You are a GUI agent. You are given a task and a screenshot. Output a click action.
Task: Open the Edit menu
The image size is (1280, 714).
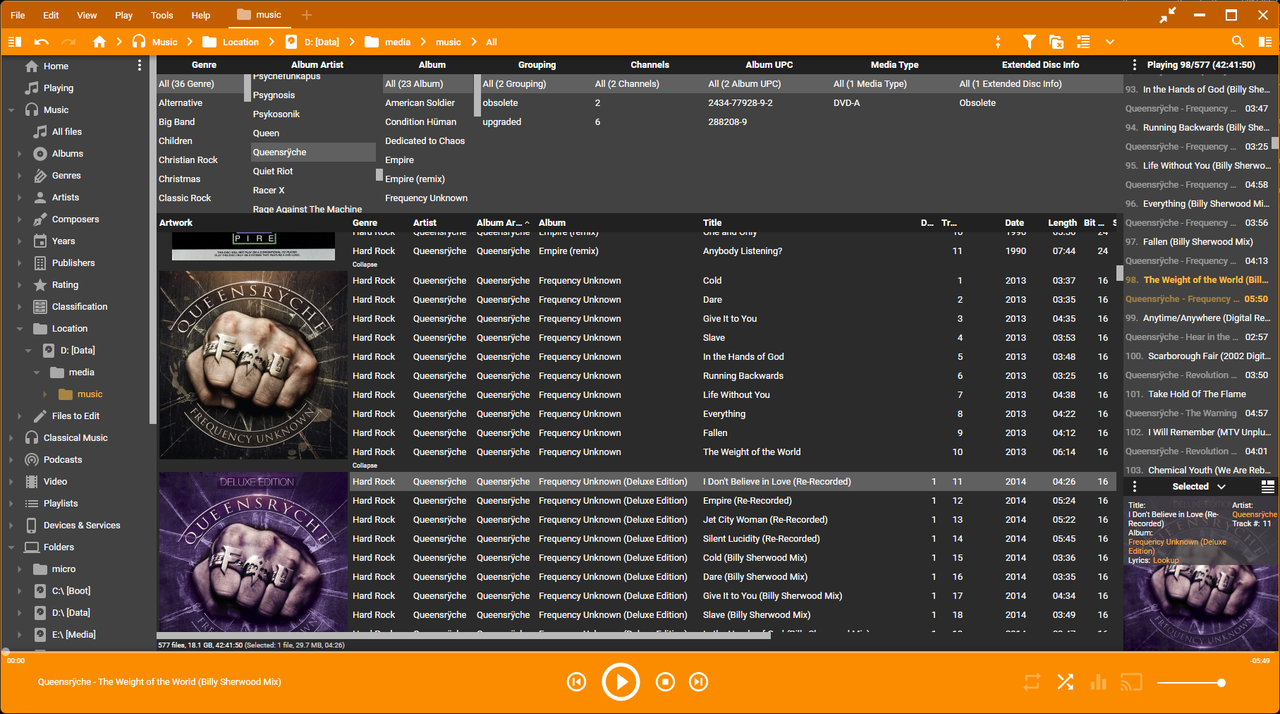[51, 15]
